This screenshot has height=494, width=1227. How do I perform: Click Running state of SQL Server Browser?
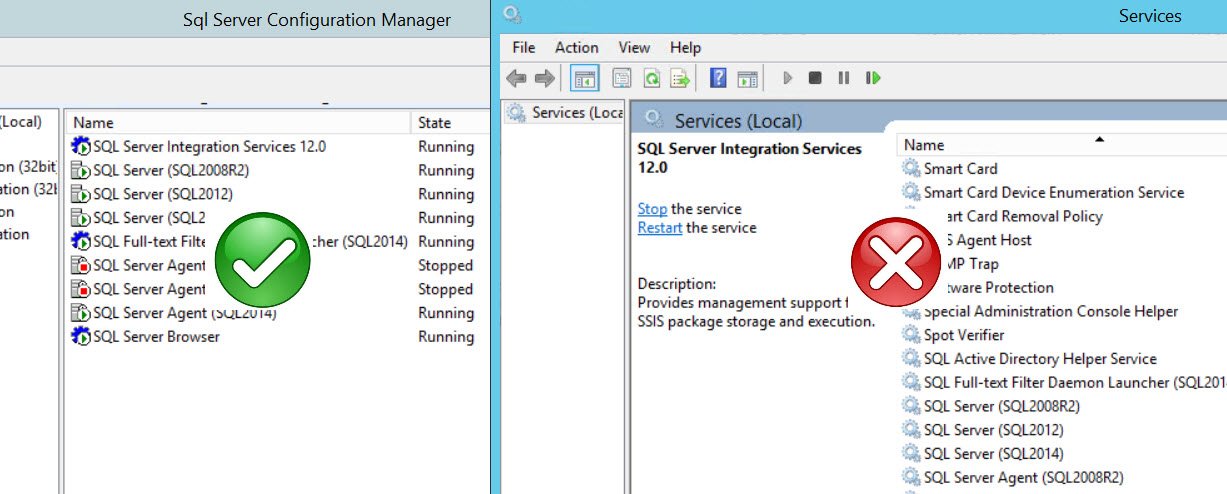click(x=446, y=337)
